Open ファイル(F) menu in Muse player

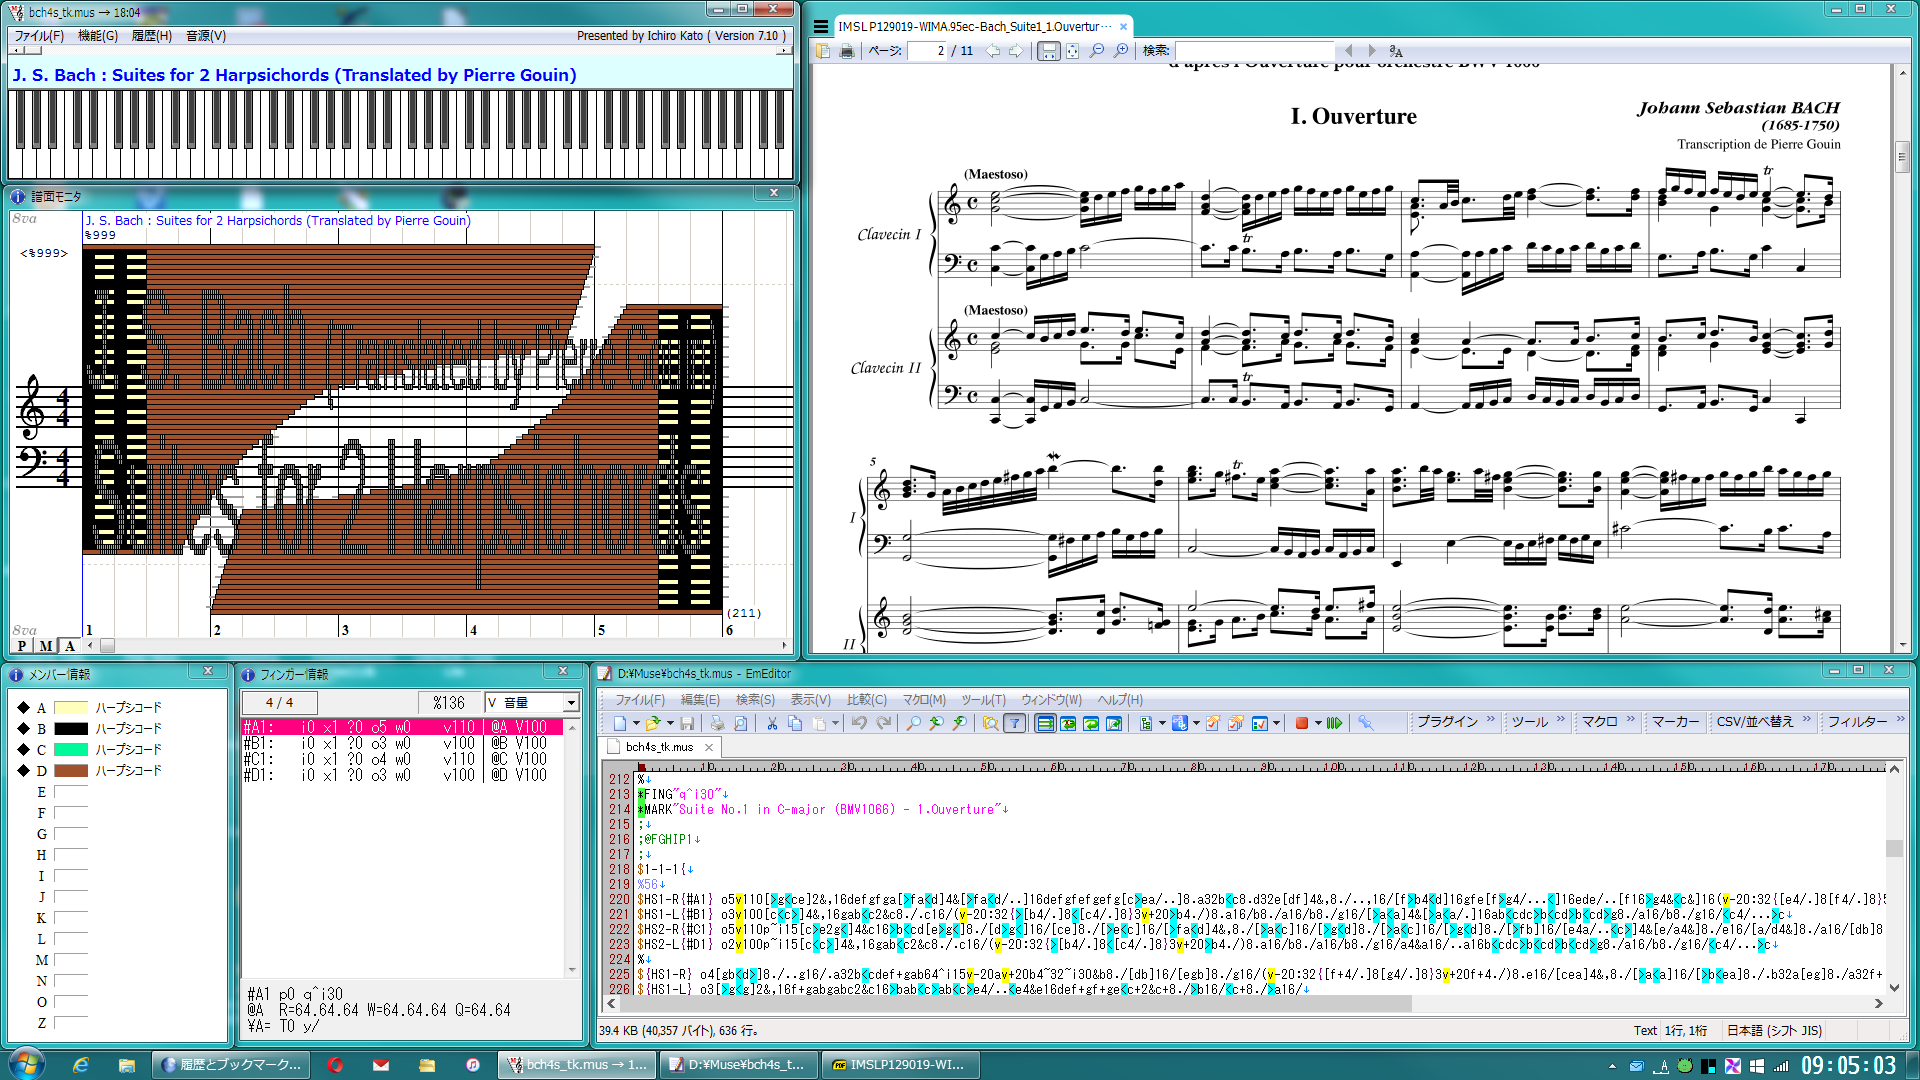tap(39, 36)
